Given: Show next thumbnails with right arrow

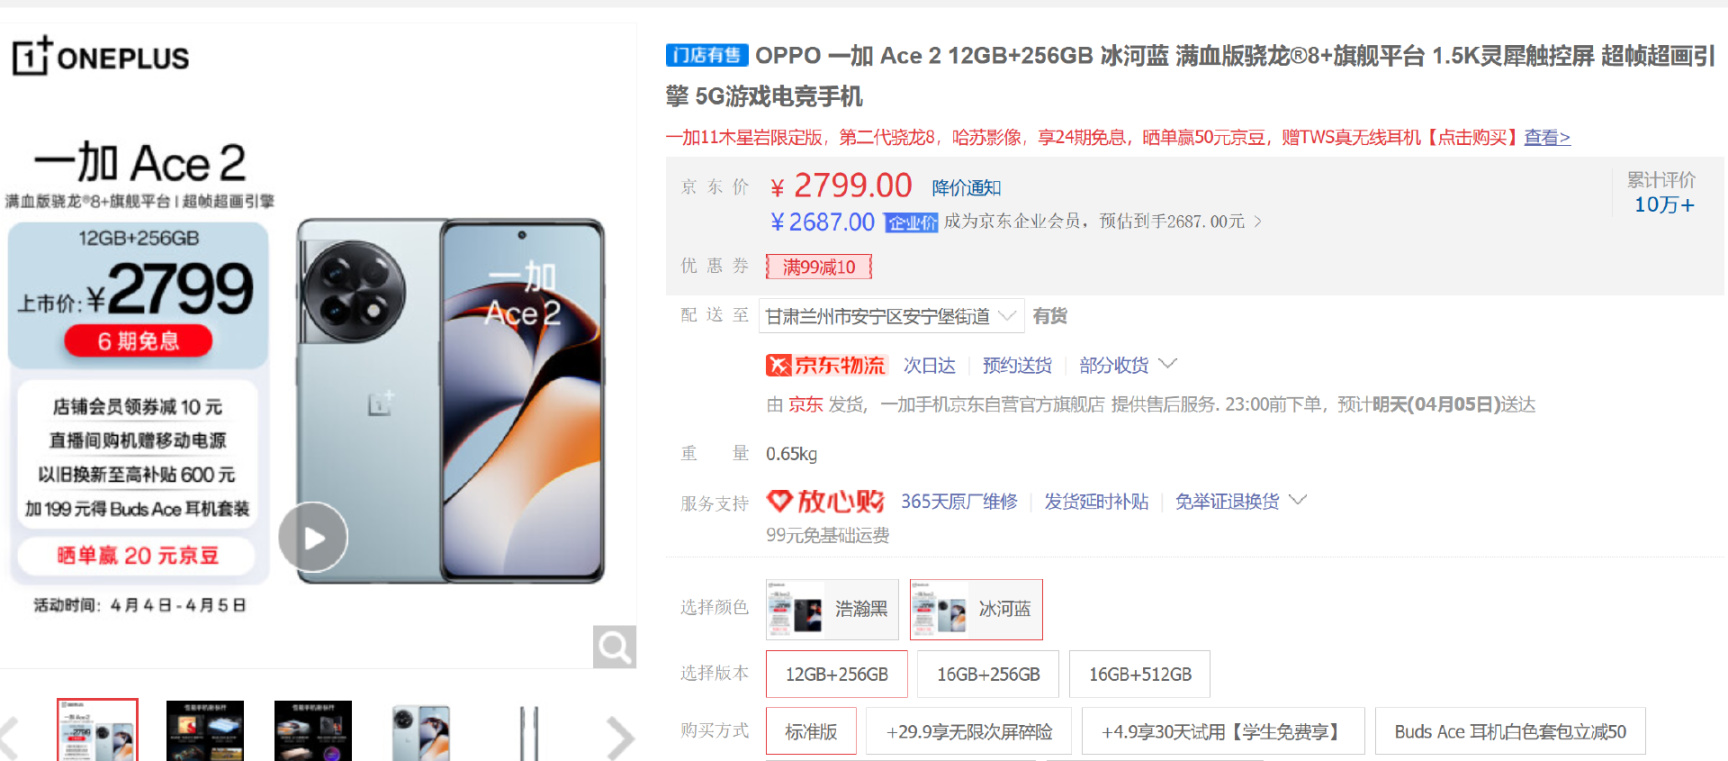Looking at the screenshot, I should point(620,739).
